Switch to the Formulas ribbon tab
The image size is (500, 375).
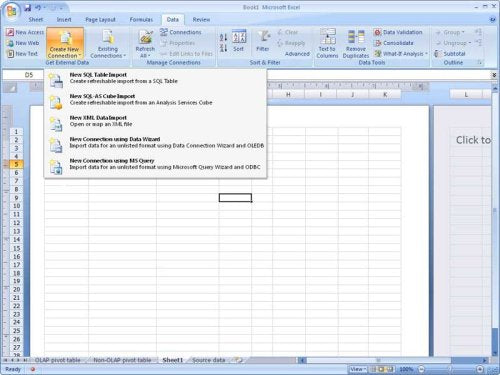(141, 20)
